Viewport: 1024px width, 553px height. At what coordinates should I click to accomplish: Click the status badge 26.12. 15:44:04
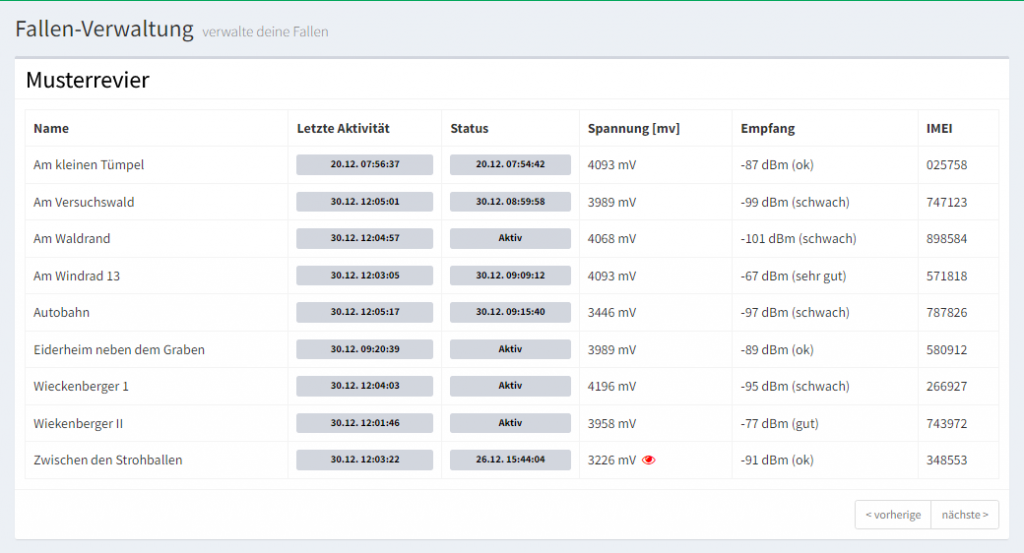[510, 460]
